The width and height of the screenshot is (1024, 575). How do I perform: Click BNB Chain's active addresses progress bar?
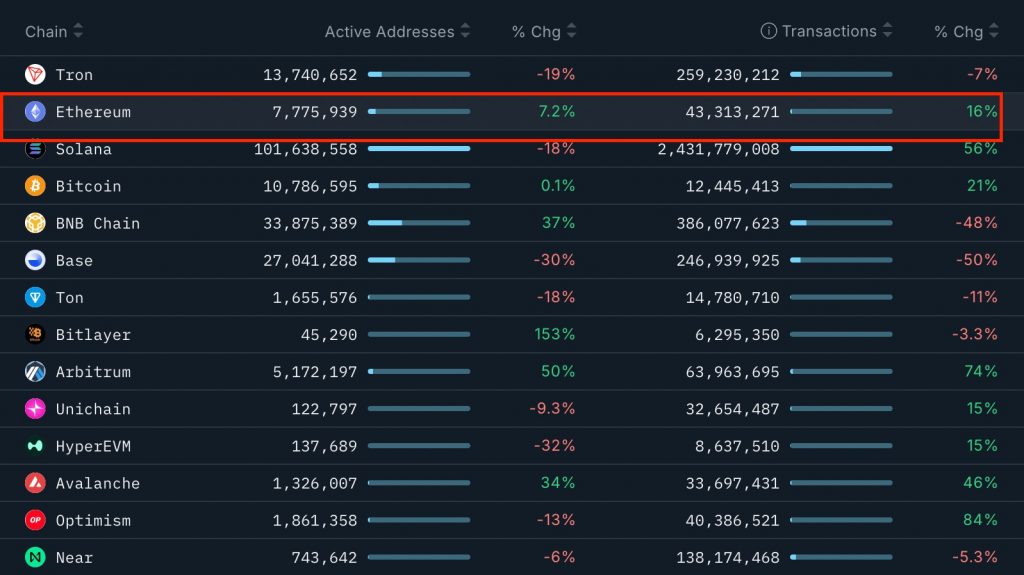[419, 223]
